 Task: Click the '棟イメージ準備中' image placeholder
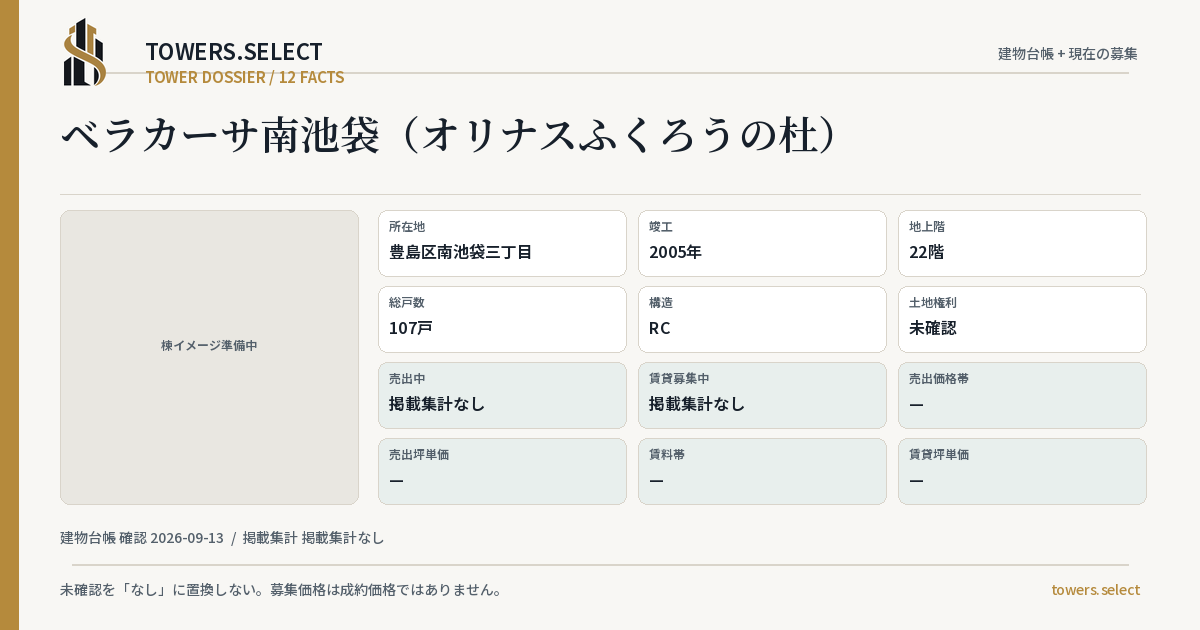(x=209, y=357)
